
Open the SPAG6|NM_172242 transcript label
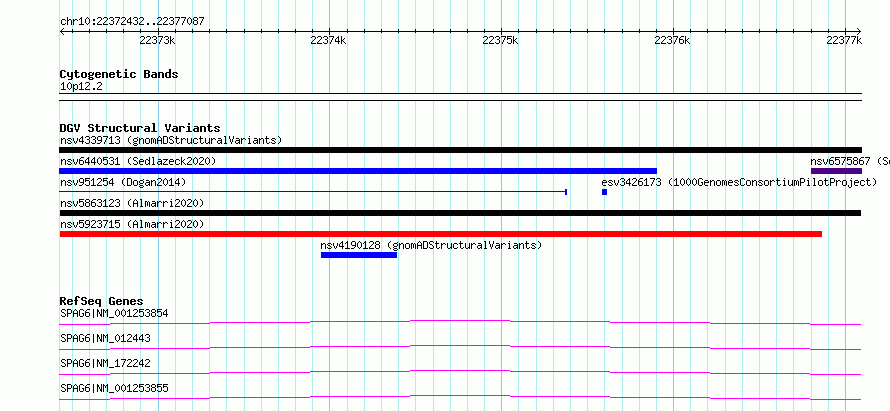pyautogui.click(x=105, y=363)
